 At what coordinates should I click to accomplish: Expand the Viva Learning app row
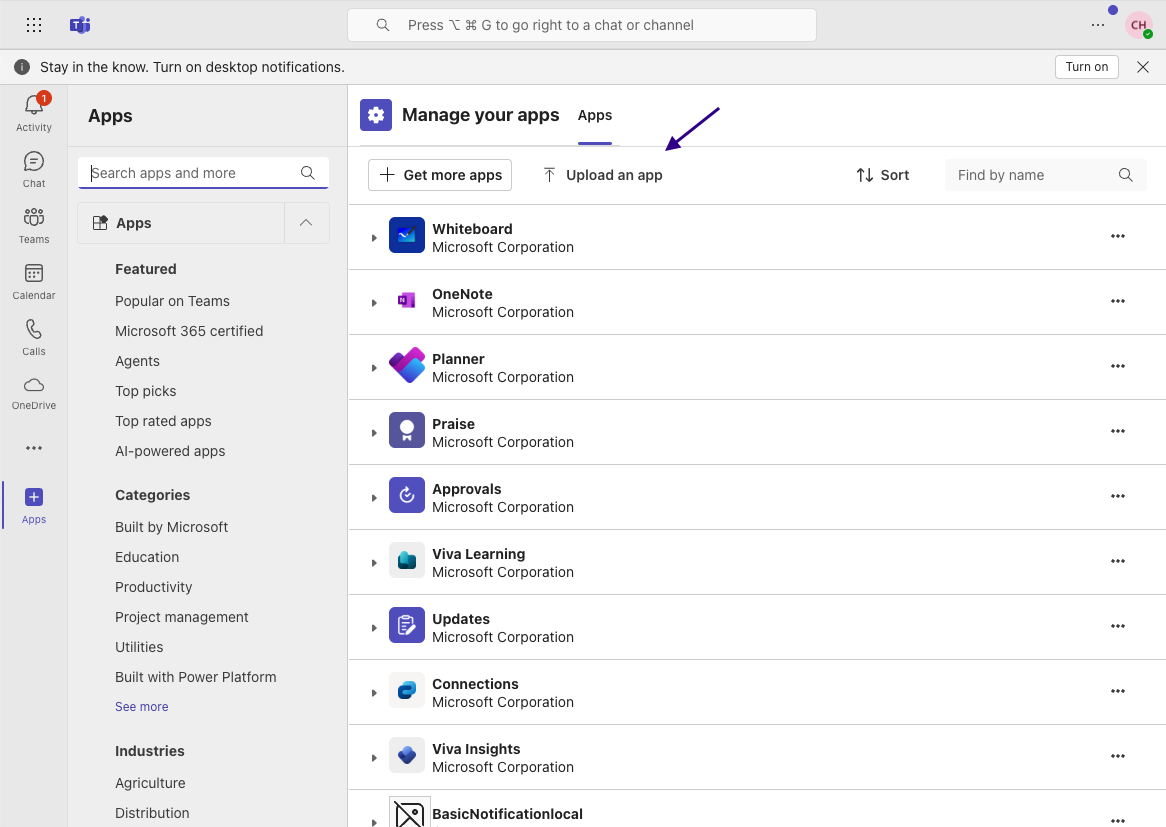[374, 563]
